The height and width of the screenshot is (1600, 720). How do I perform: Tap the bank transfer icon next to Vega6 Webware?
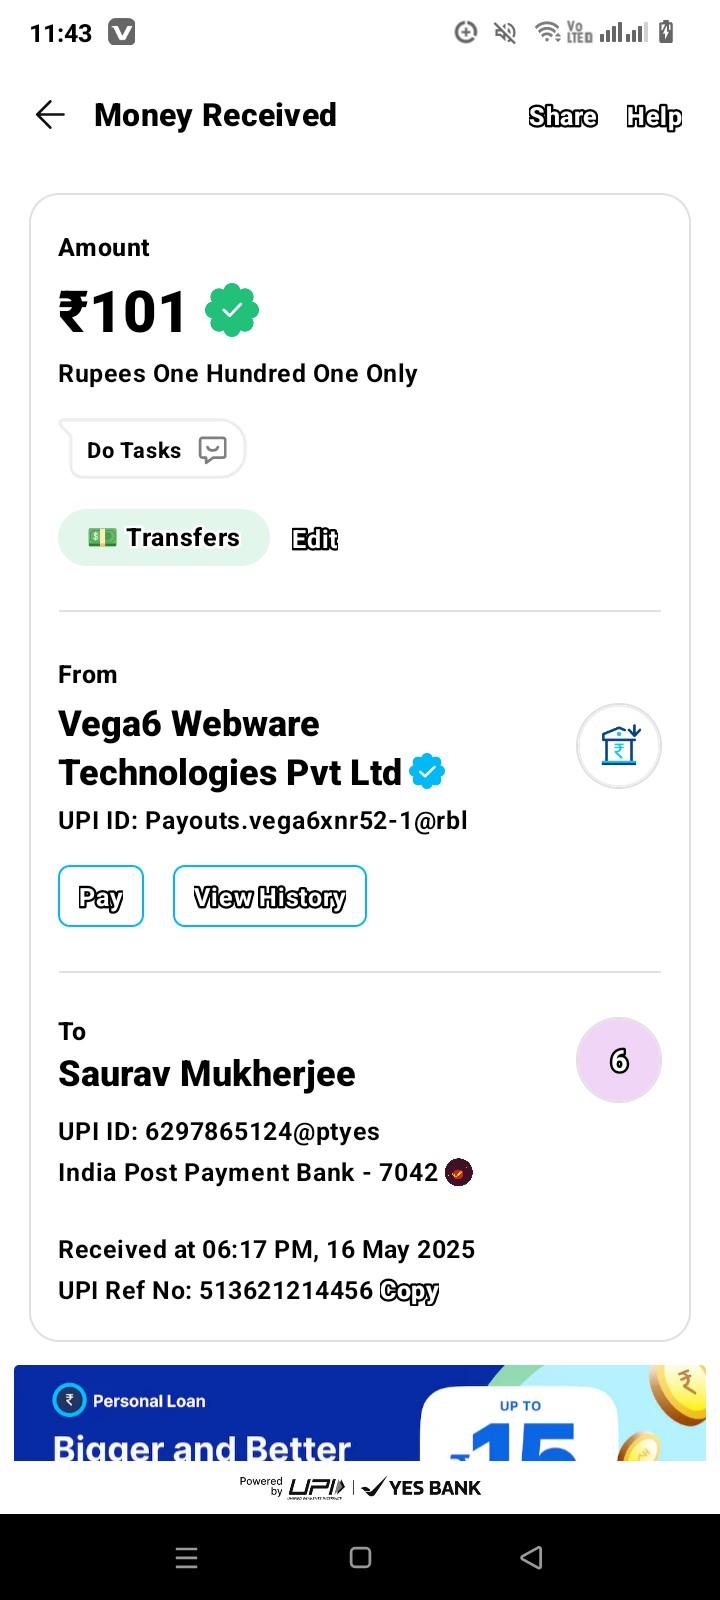click(619, 746)
